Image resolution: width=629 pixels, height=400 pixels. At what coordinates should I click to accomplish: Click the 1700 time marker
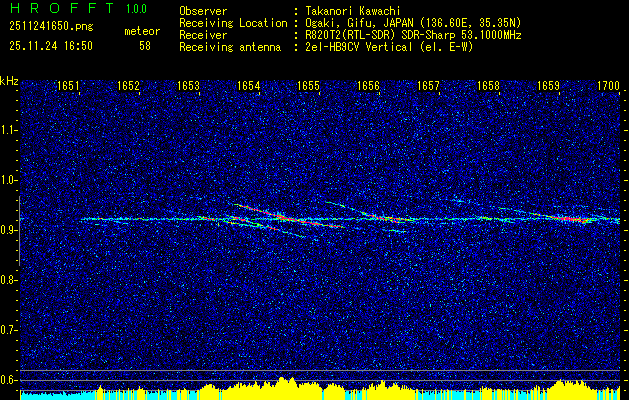click(x=608, y=86)
